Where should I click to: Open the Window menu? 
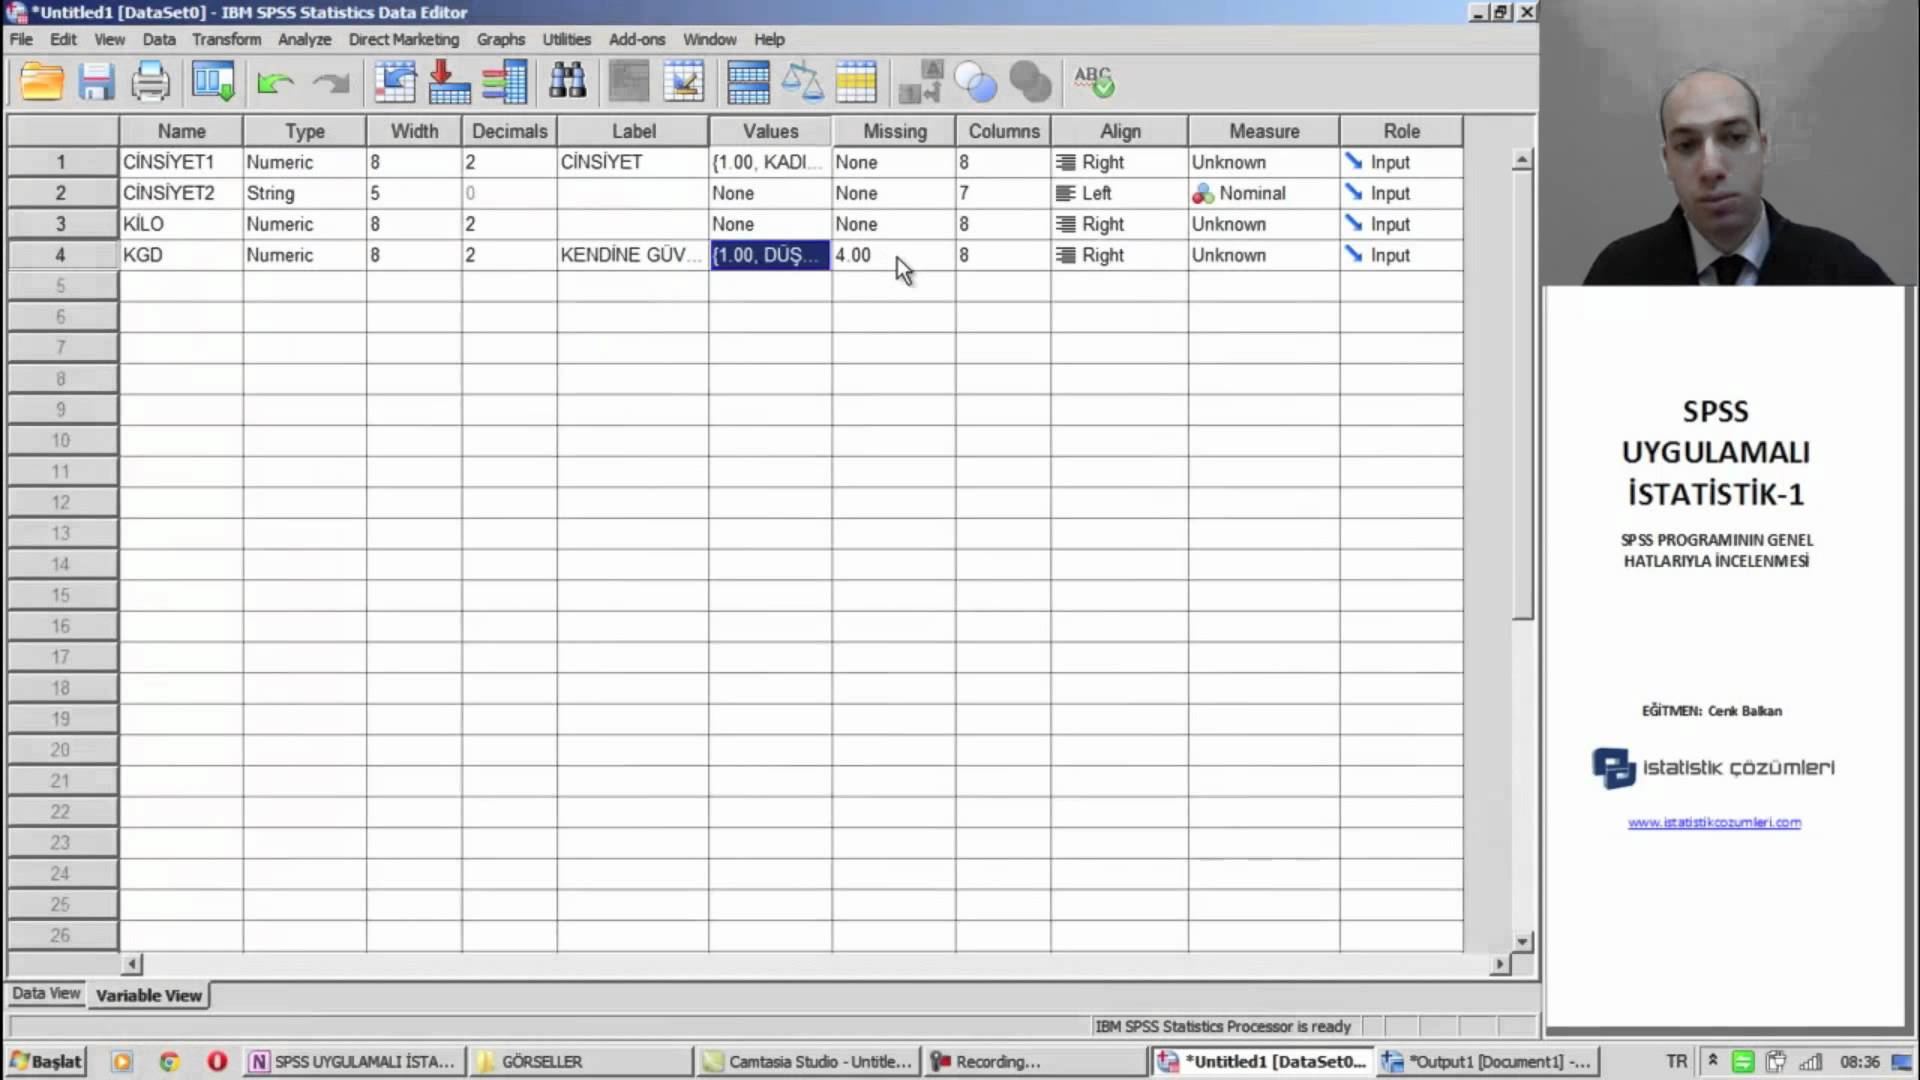709,39
